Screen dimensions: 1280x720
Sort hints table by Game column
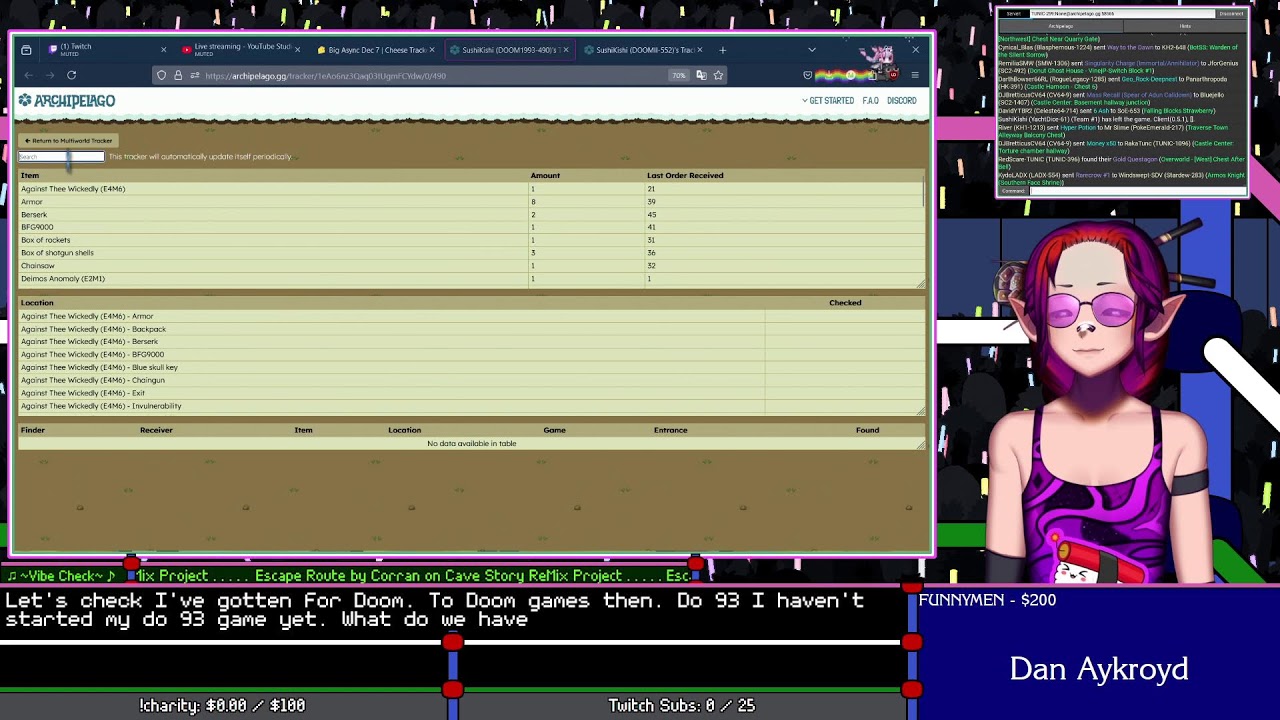554,430
